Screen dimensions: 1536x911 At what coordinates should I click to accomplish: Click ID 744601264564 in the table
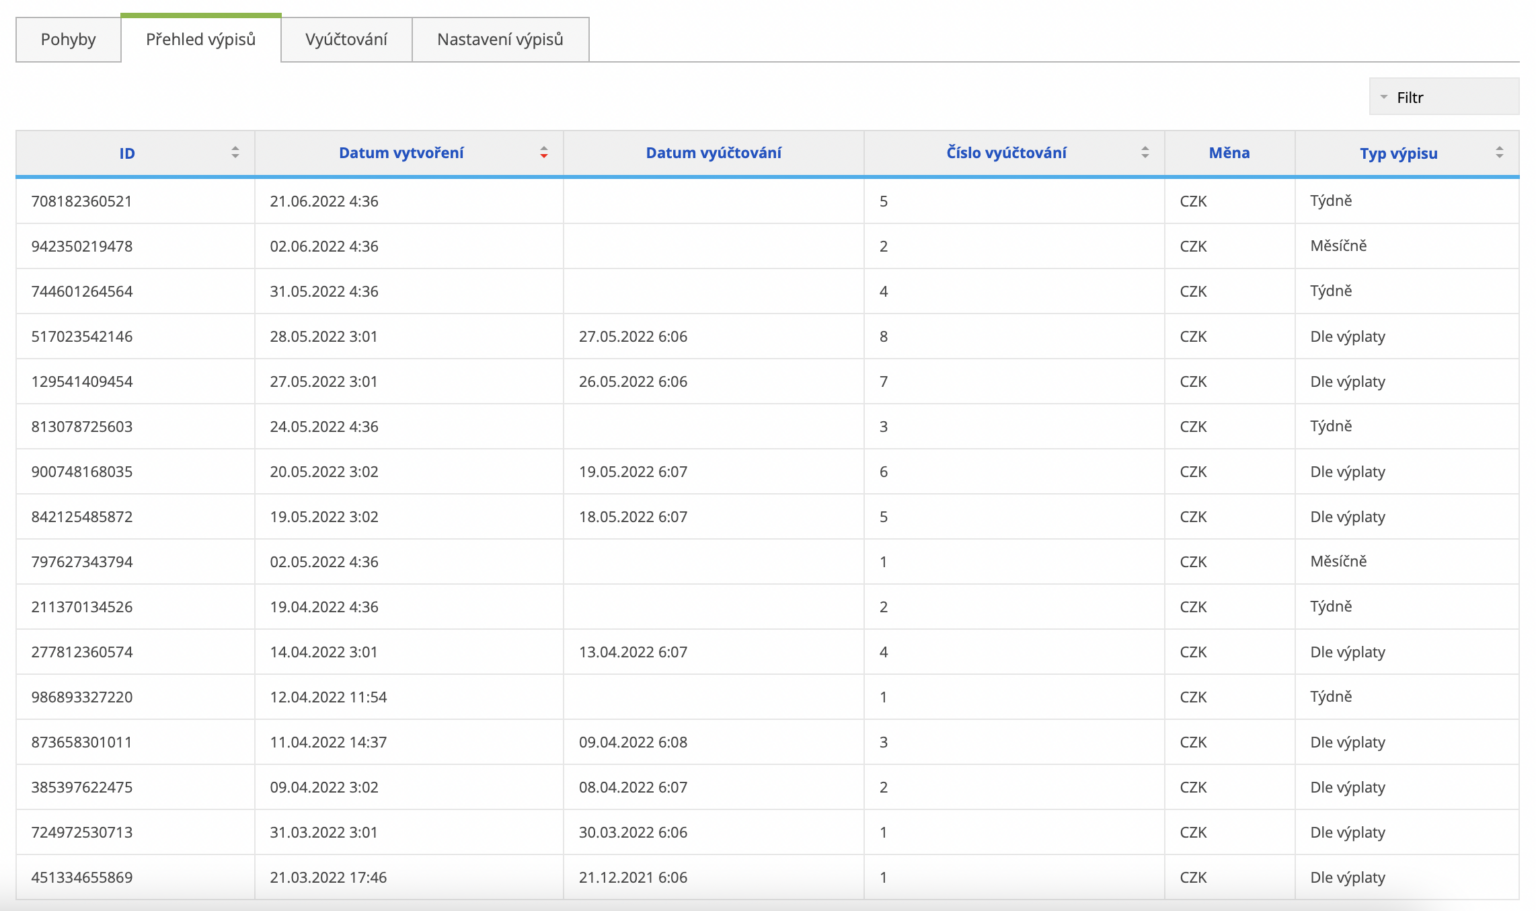pyautogui.click(x=81, y=291)
